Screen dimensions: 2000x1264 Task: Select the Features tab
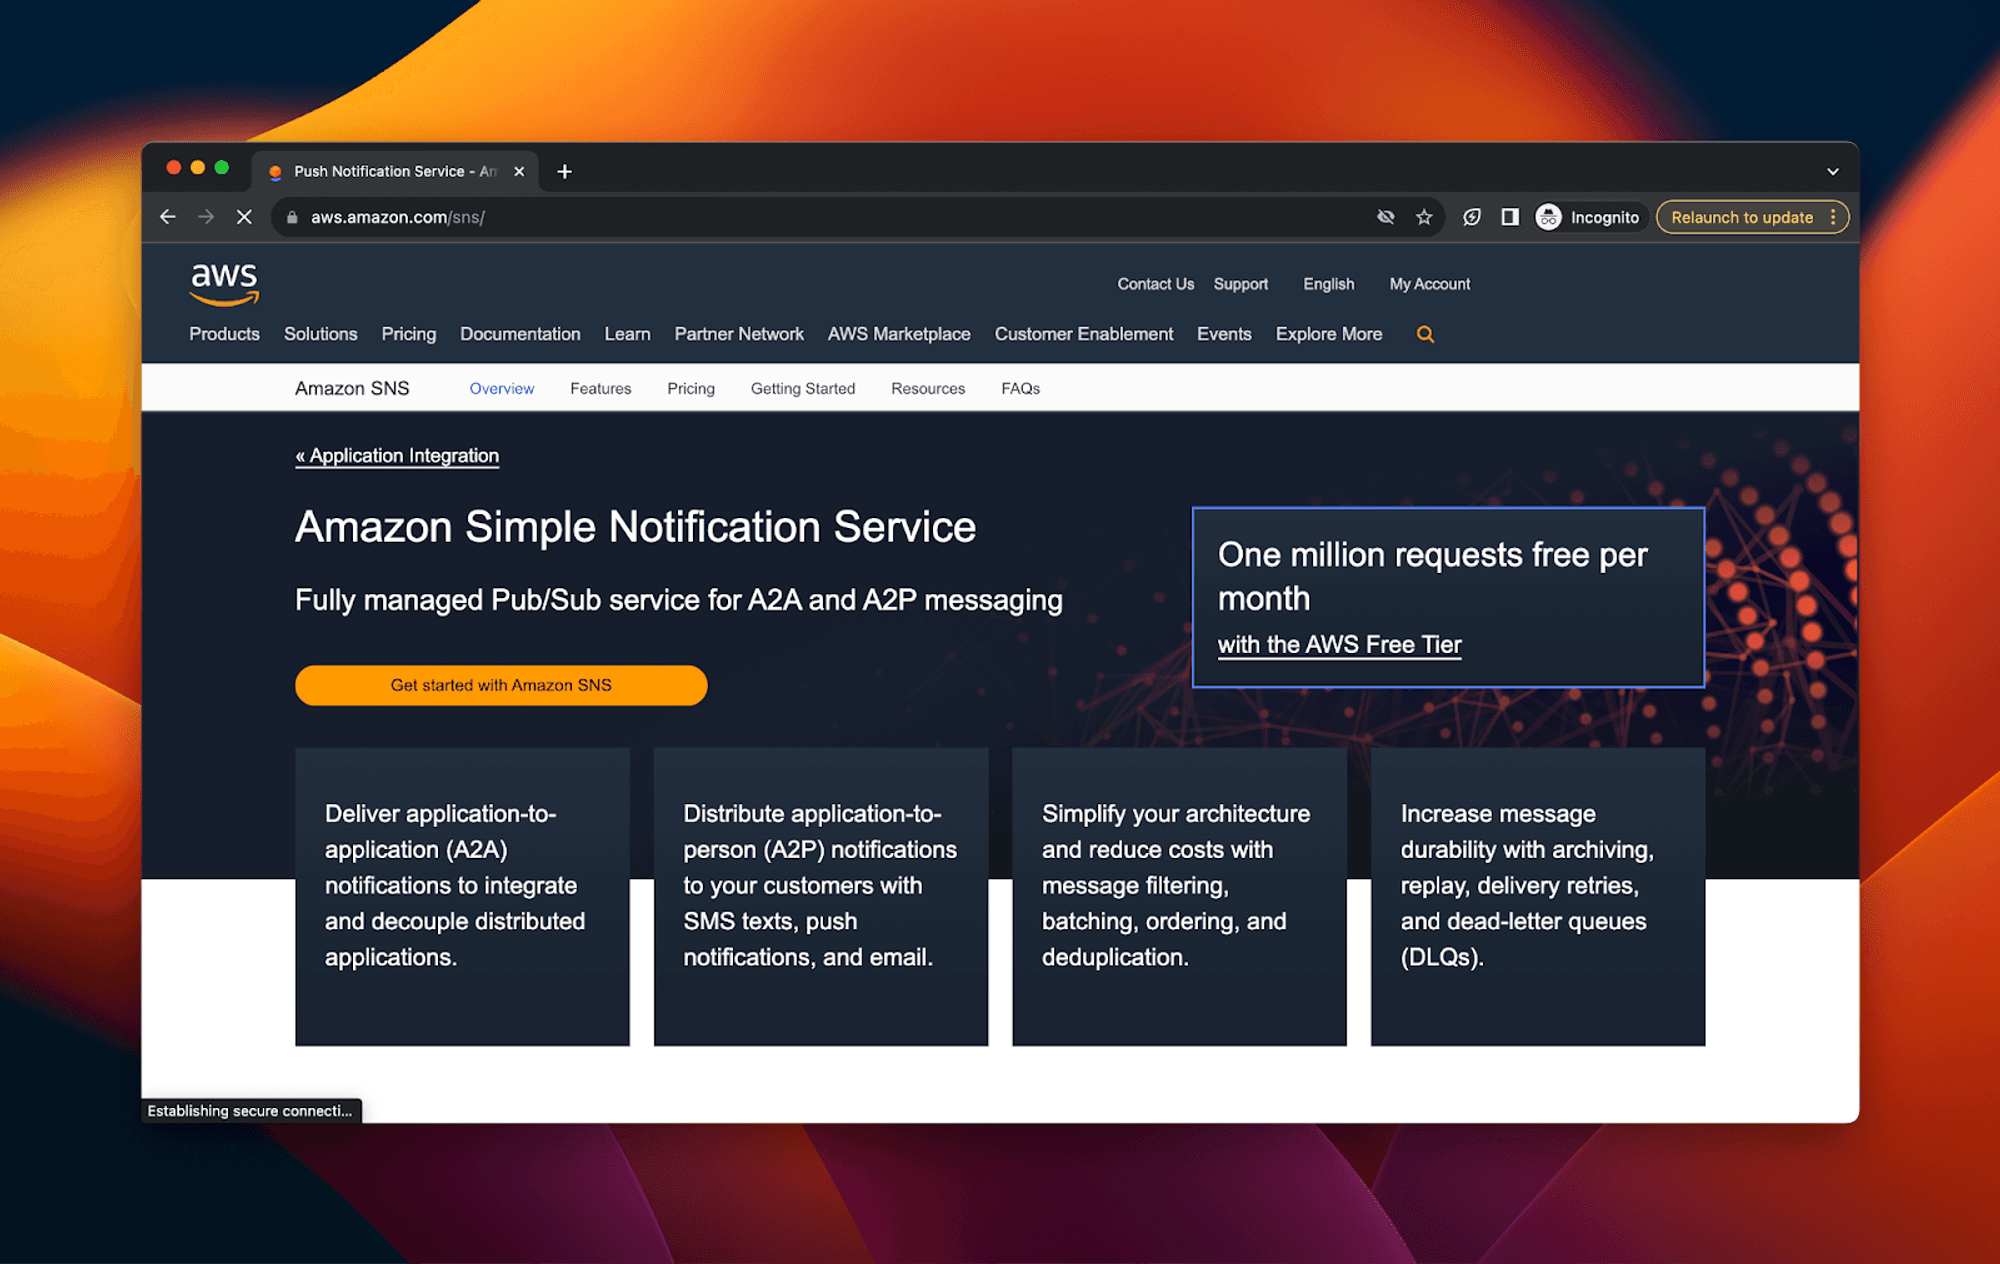click(x=601, y=388)
